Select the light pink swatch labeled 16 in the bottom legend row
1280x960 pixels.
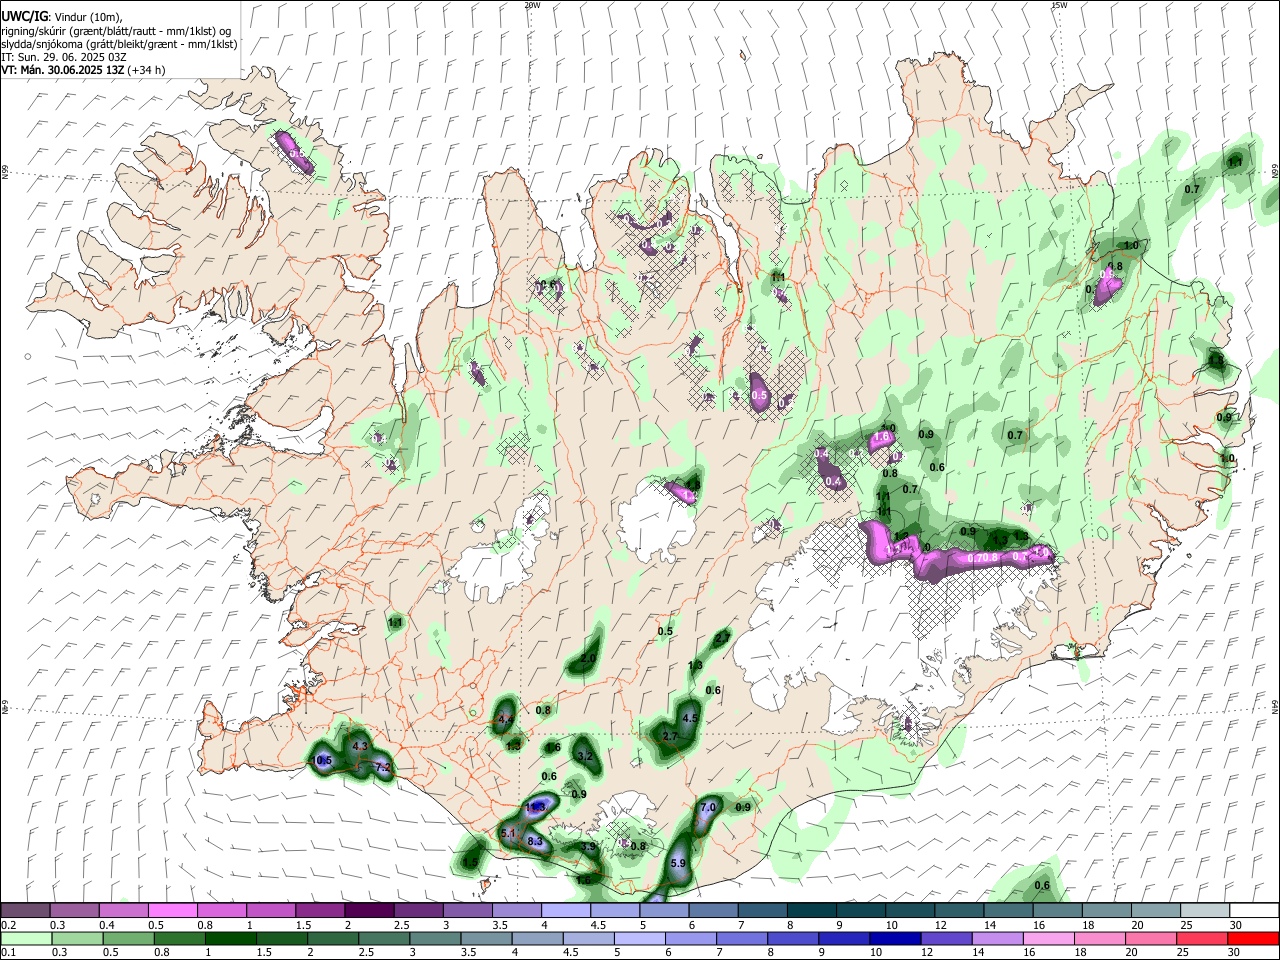pos(1049,938)
